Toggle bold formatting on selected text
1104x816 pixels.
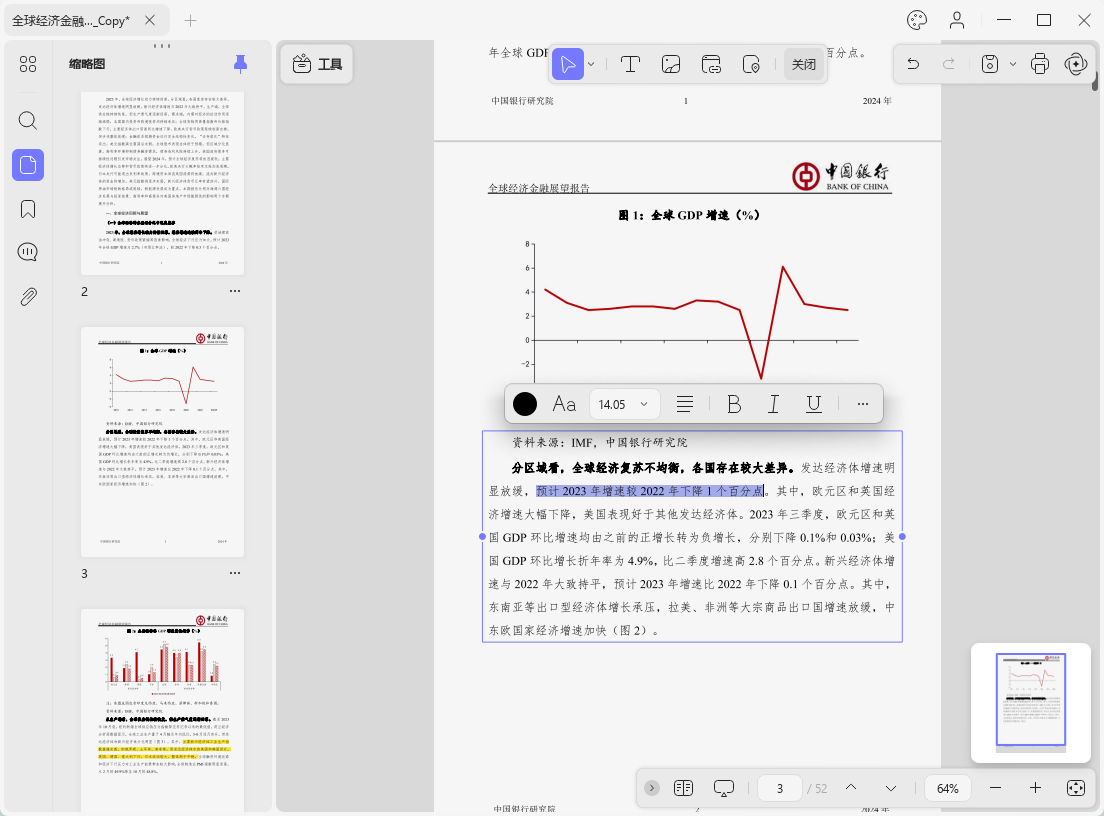(734, 404)
